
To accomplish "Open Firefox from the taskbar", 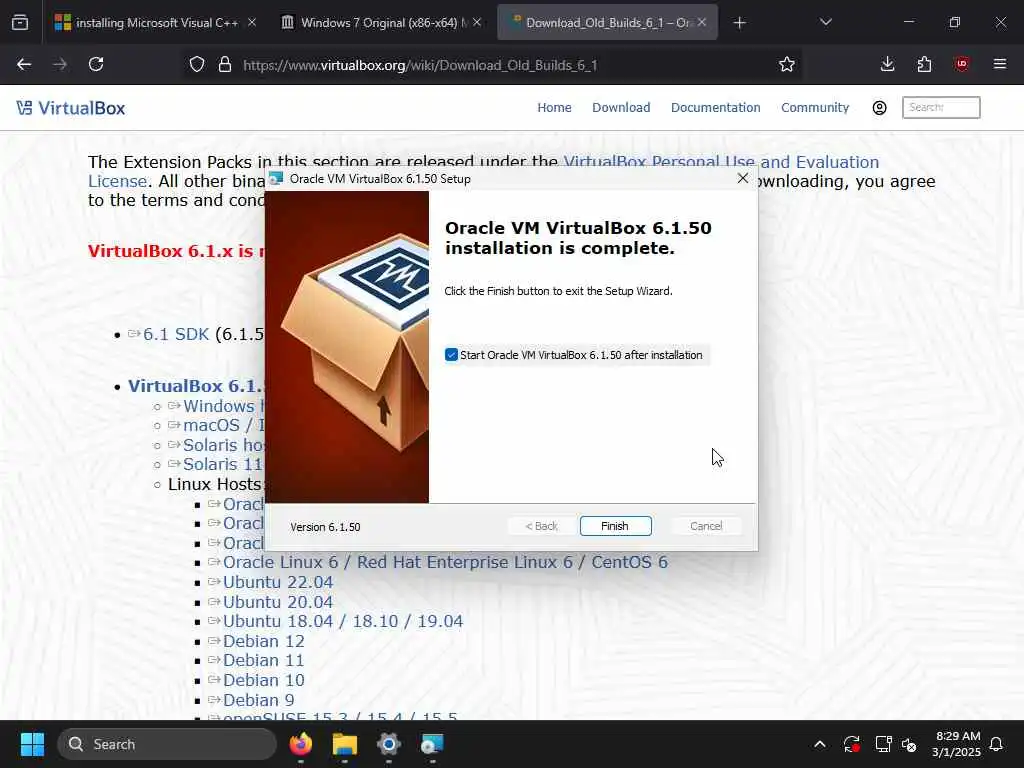I will (301, 744).
